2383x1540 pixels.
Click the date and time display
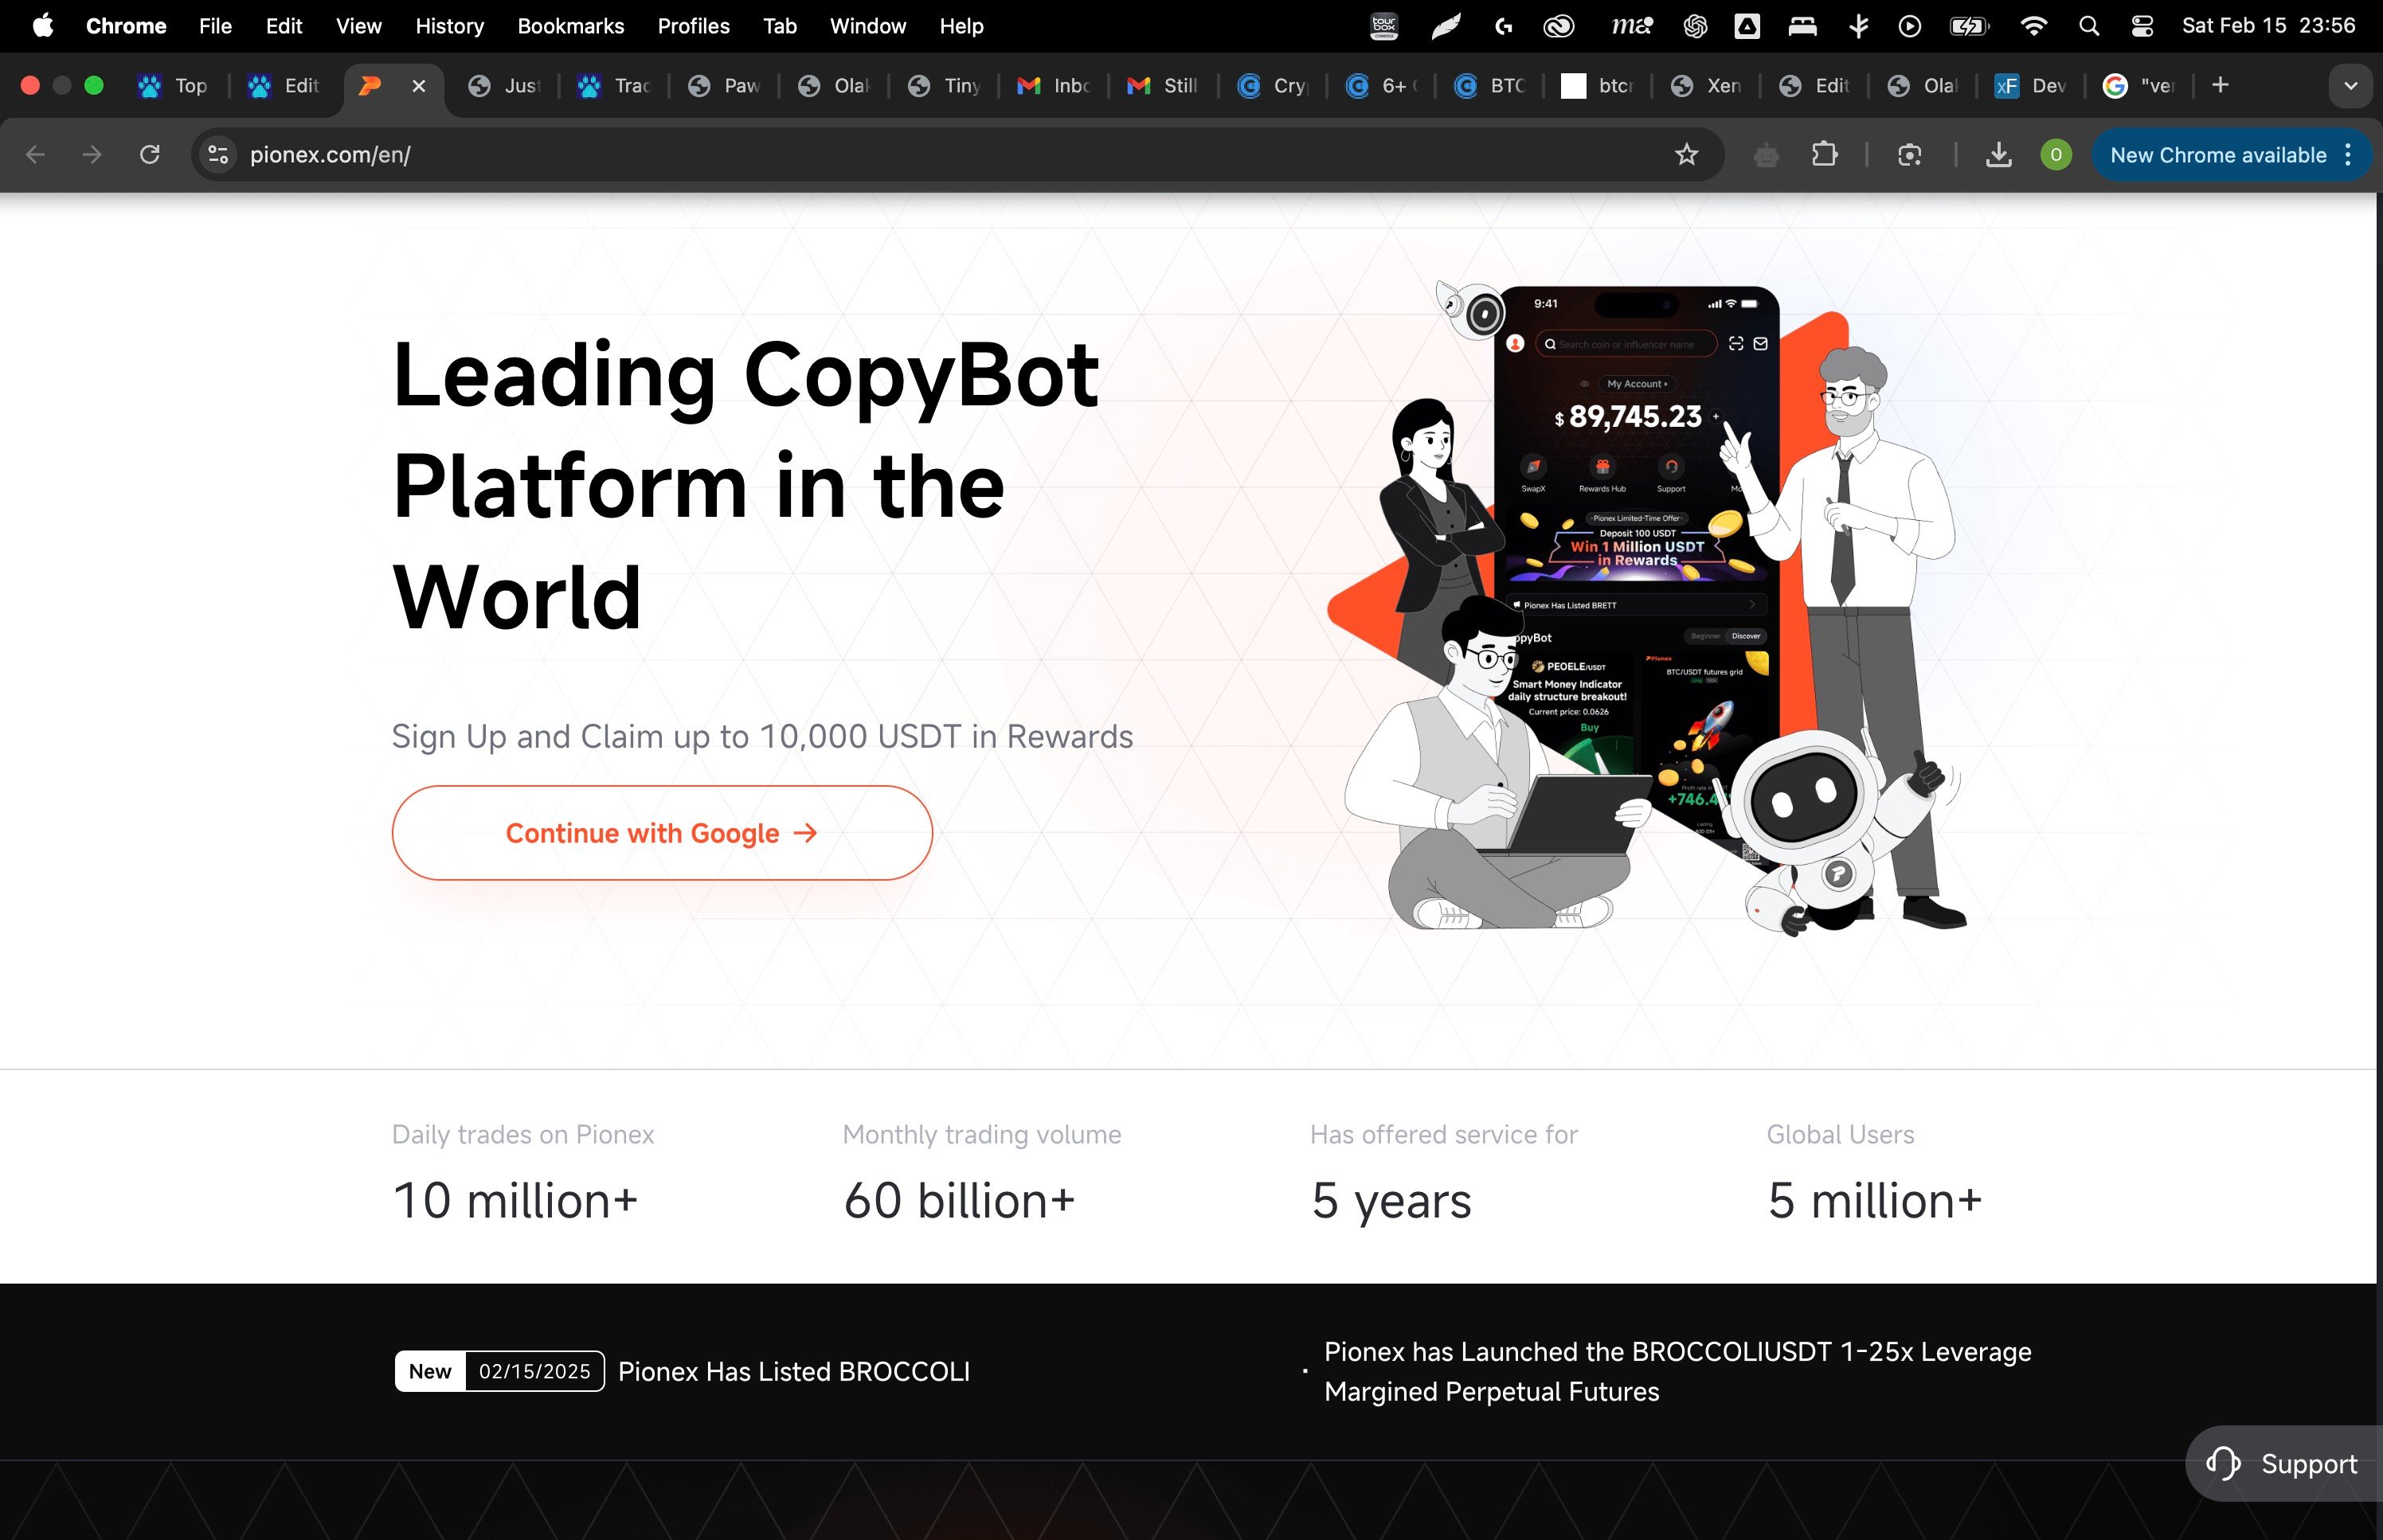click(2268, 26)
